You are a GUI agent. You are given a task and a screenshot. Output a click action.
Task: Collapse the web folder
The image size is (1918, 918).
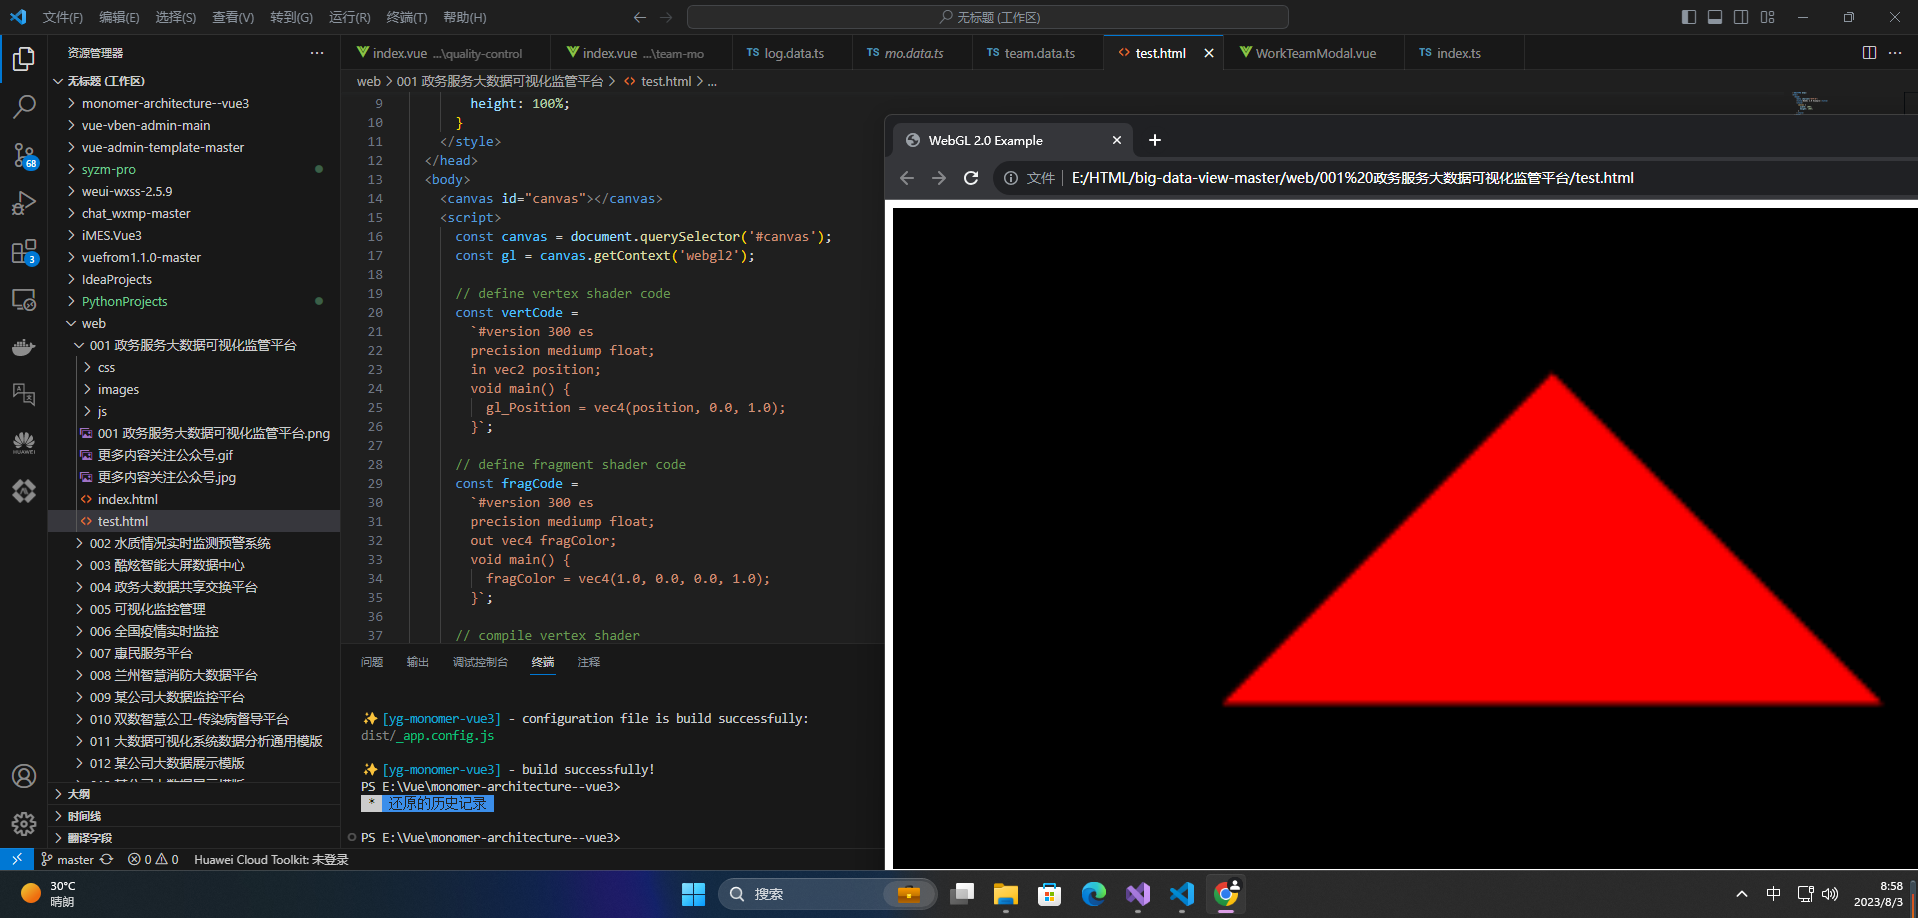194,323
